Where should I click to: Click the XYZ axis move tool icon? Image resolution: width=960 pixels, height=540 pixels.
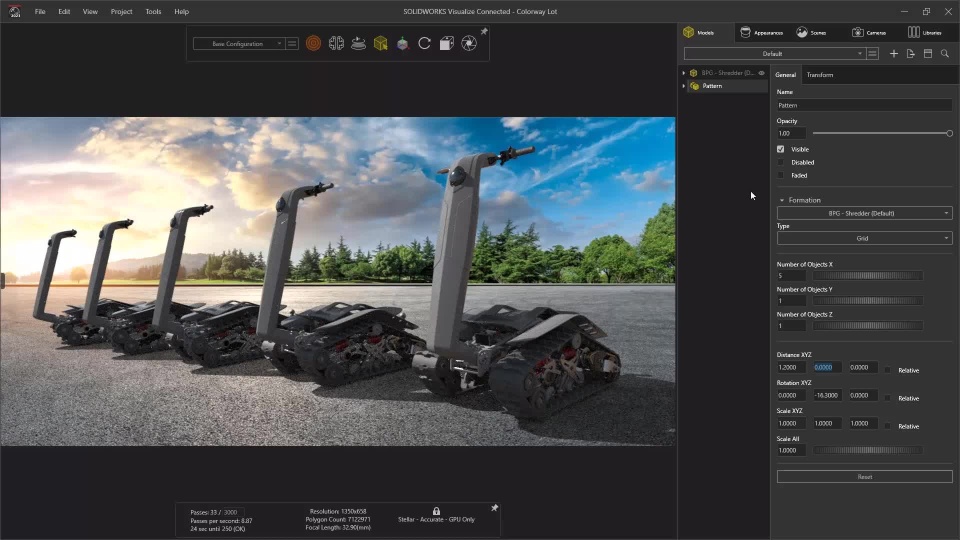(x=402, y=44)
